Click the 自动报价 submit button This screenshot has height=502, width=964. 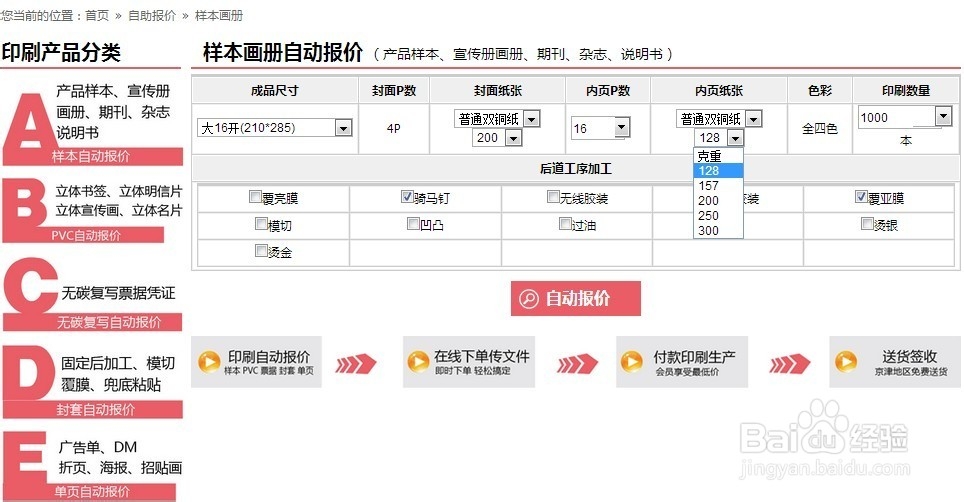[x=575, y=299]
